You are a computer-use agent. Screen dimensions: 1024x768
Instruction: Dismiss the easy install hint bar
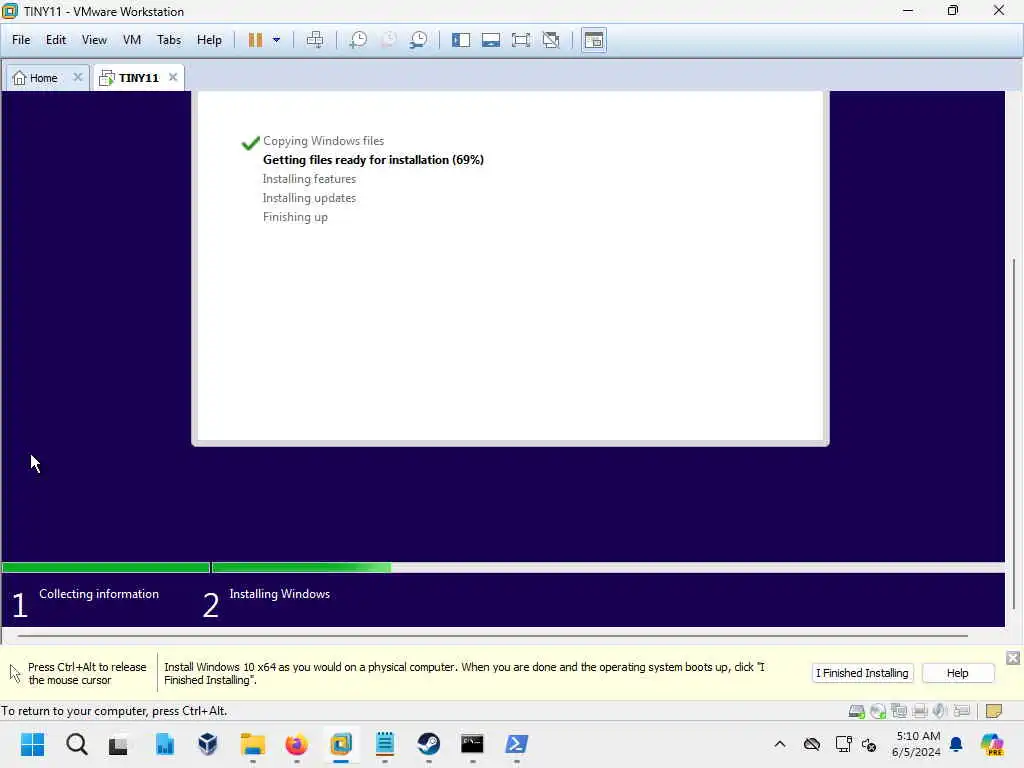(x=1013, y=658)
